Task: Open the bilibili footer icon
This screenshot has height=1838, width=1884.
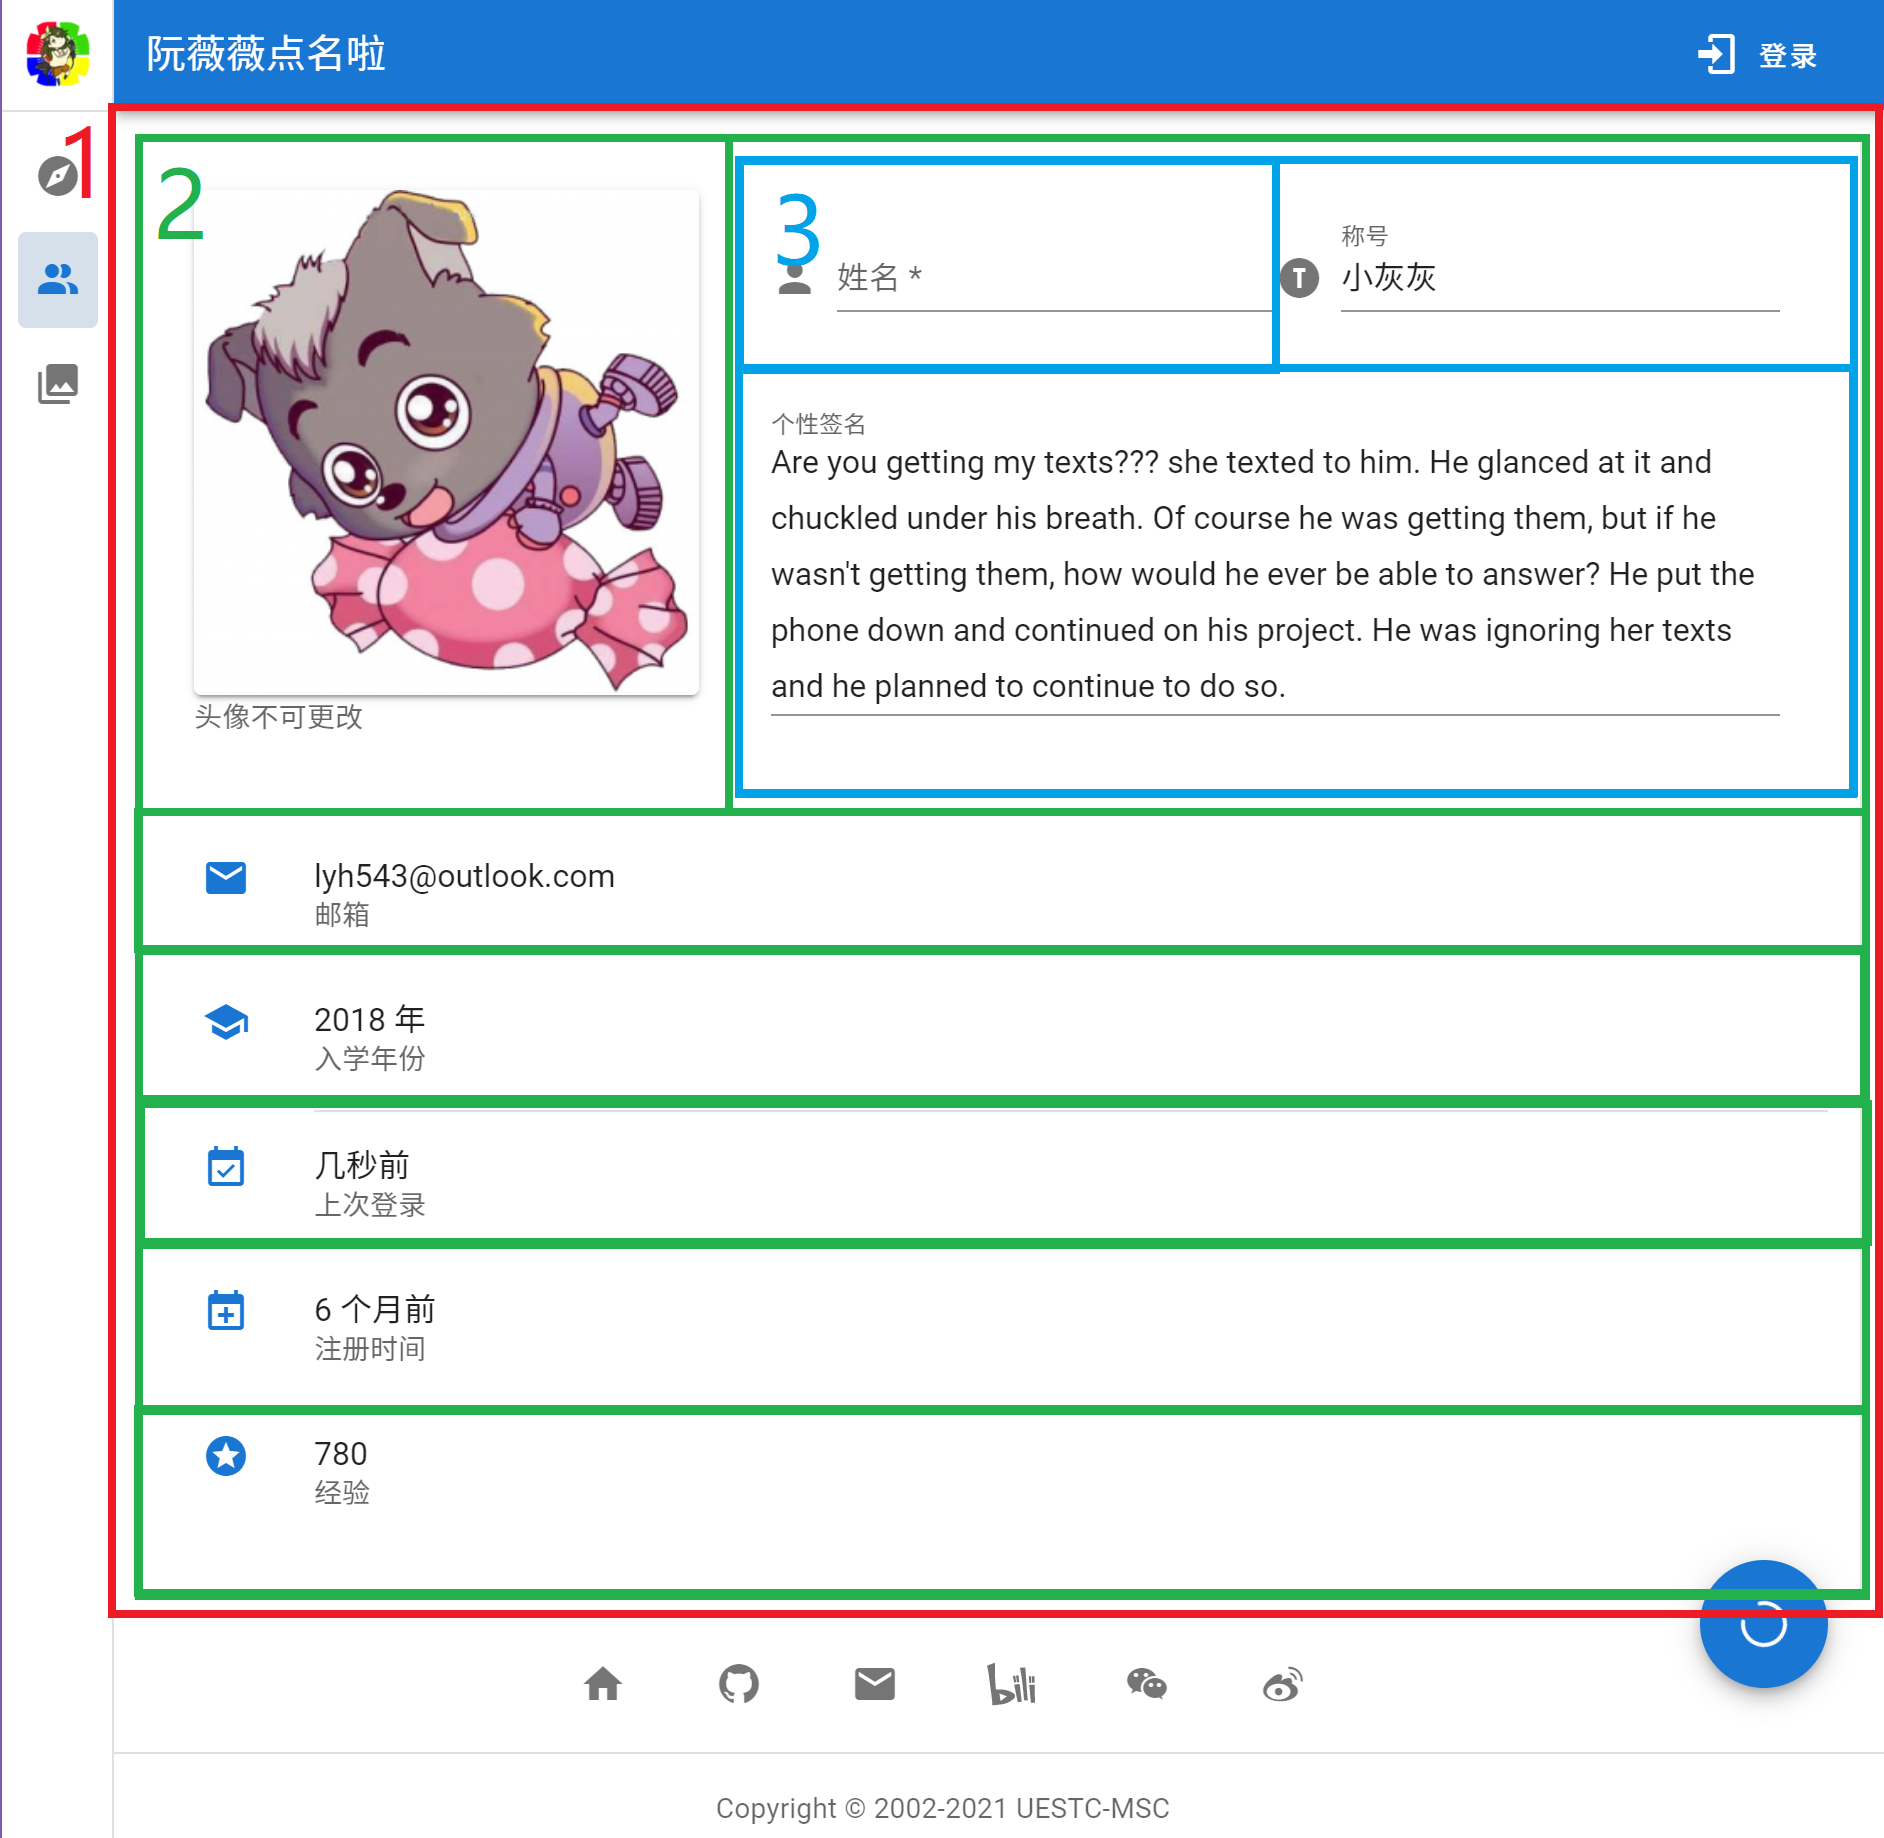Action: [1011, 1685]
